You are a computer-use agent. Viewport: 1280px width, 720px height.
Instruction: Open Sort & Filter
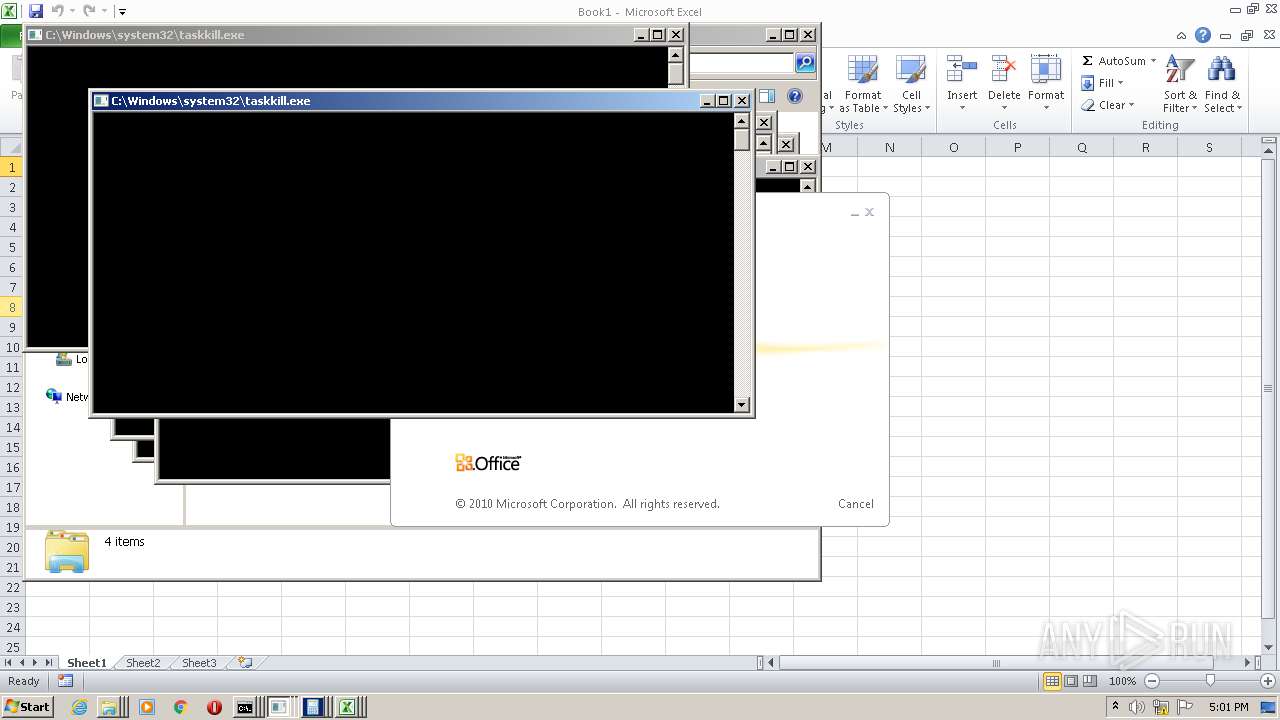1180,85
